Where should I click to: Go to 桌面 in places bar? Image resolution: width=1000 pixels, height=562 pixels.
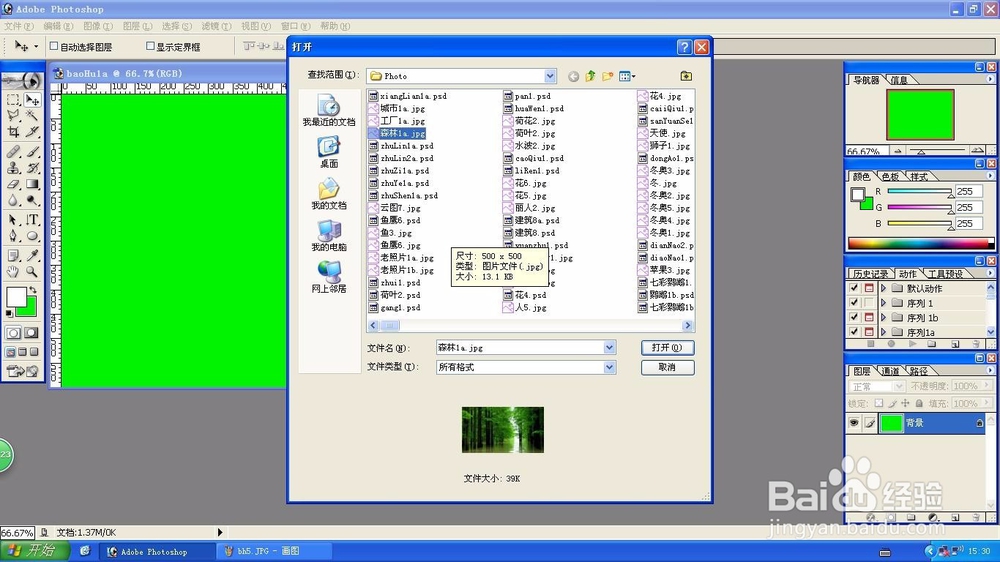click(329, 152)
